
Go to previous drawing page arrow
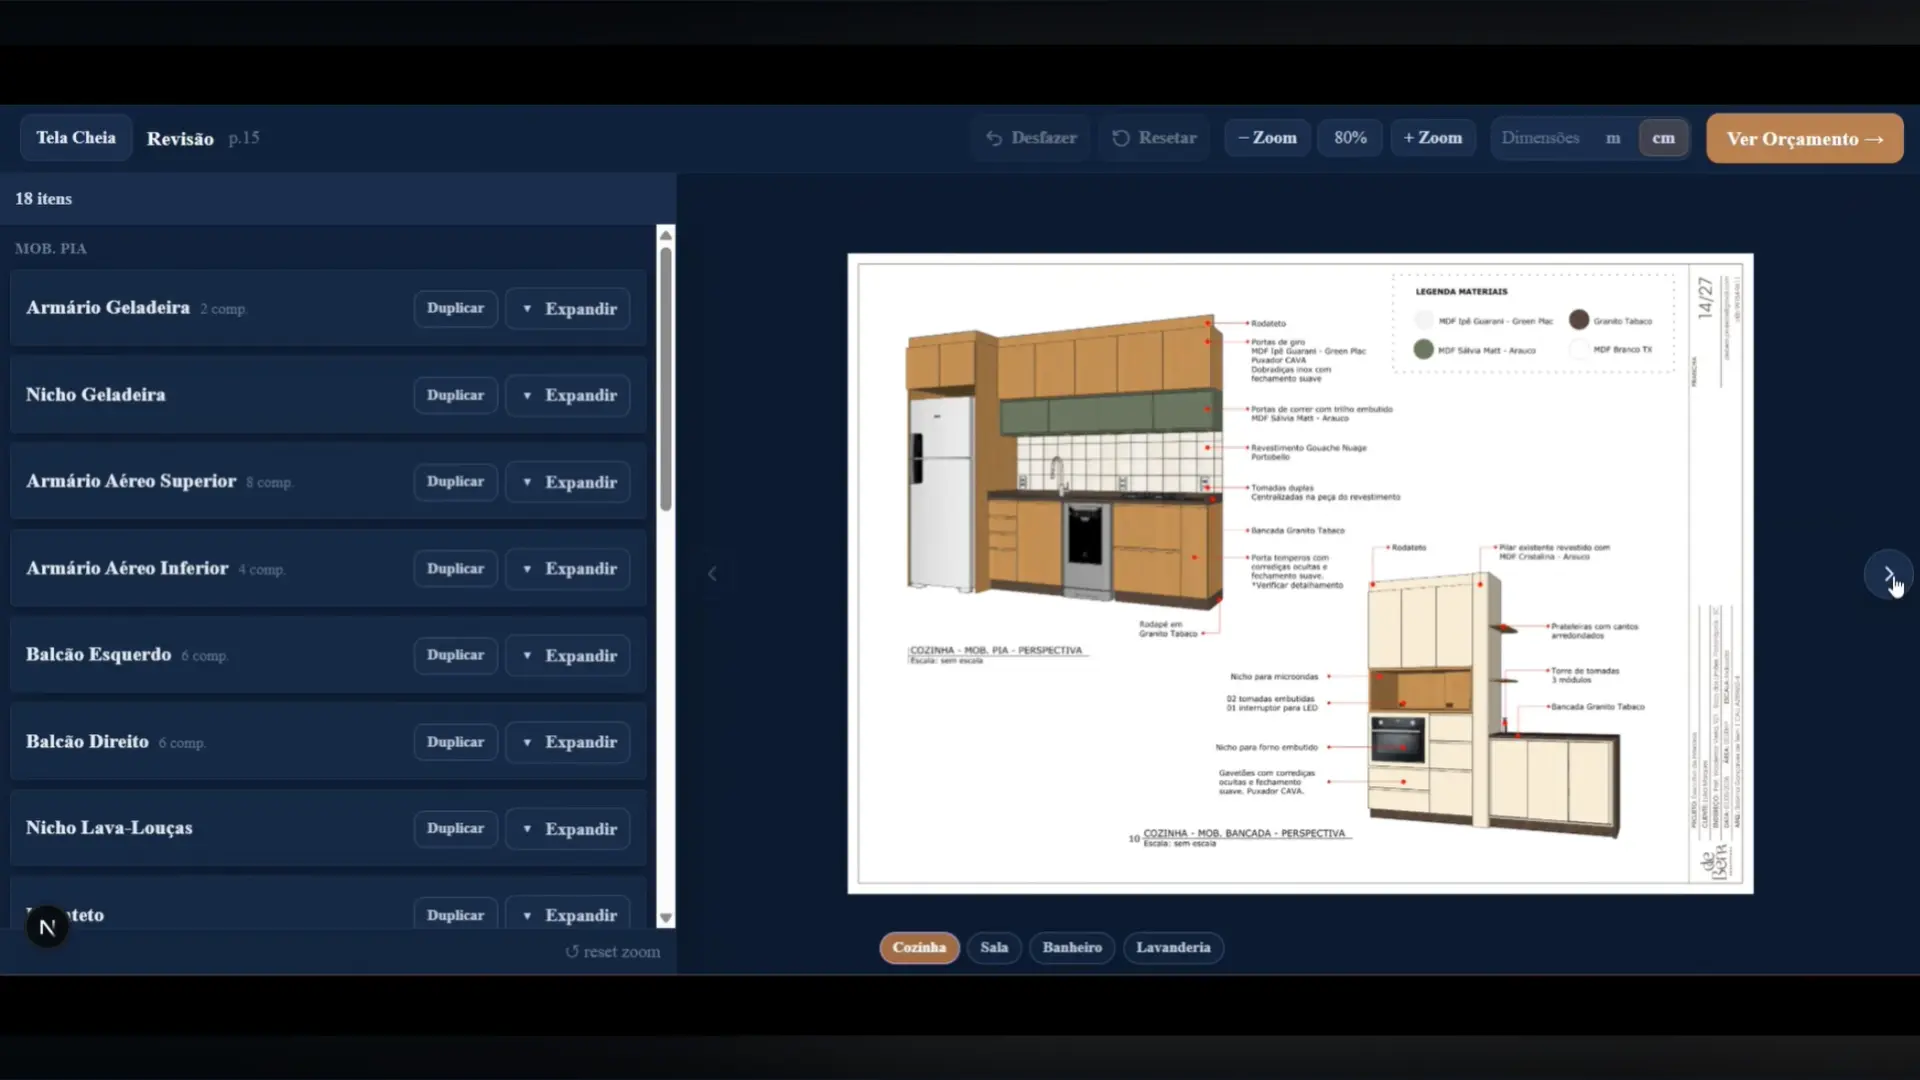pyautogui.click(x=712, y=574)
